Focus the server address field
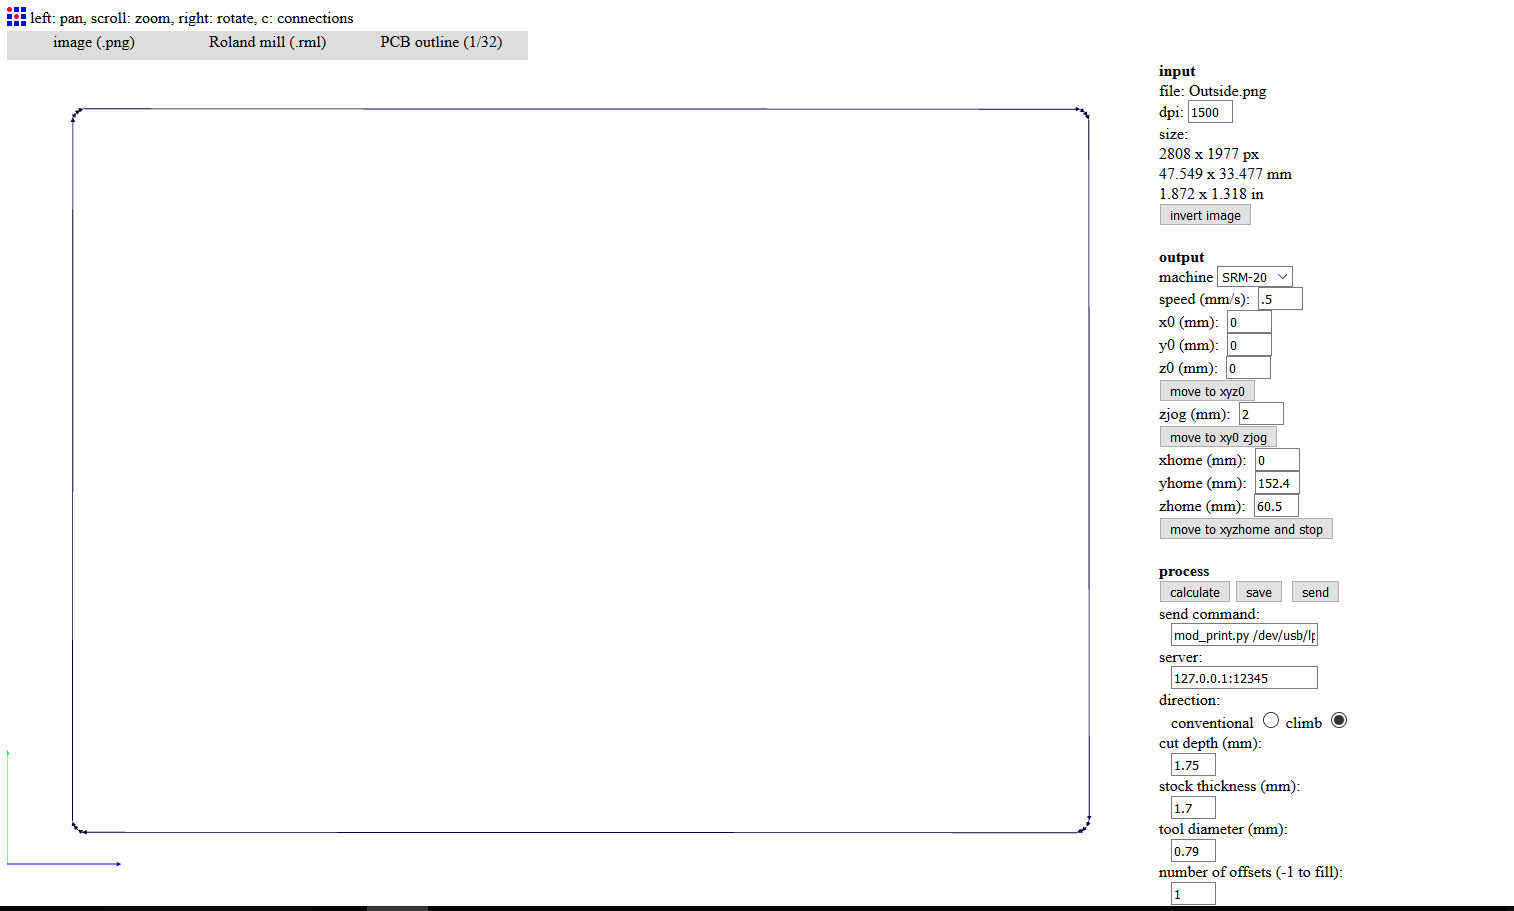Viewport: 1514px width, 911px height. [x=1244, y=678]
